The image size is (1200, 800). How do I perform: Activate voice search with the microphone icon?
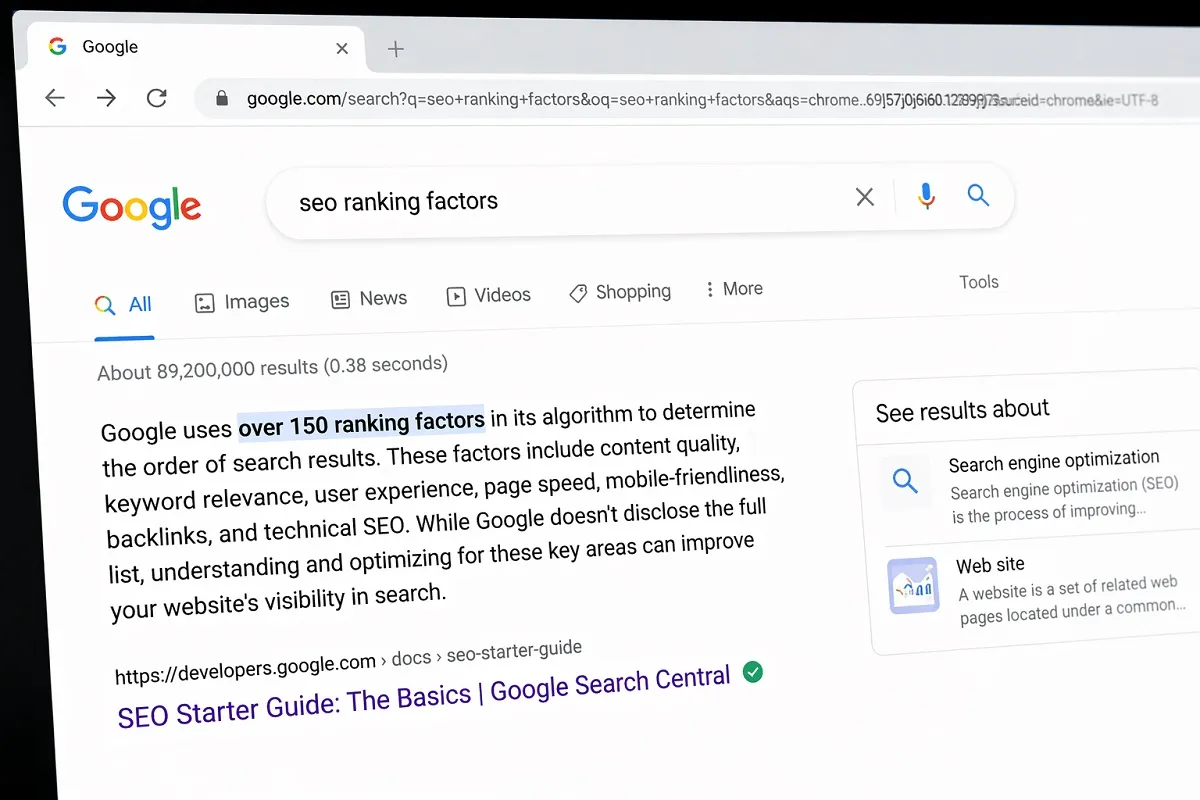pos(925,196)
